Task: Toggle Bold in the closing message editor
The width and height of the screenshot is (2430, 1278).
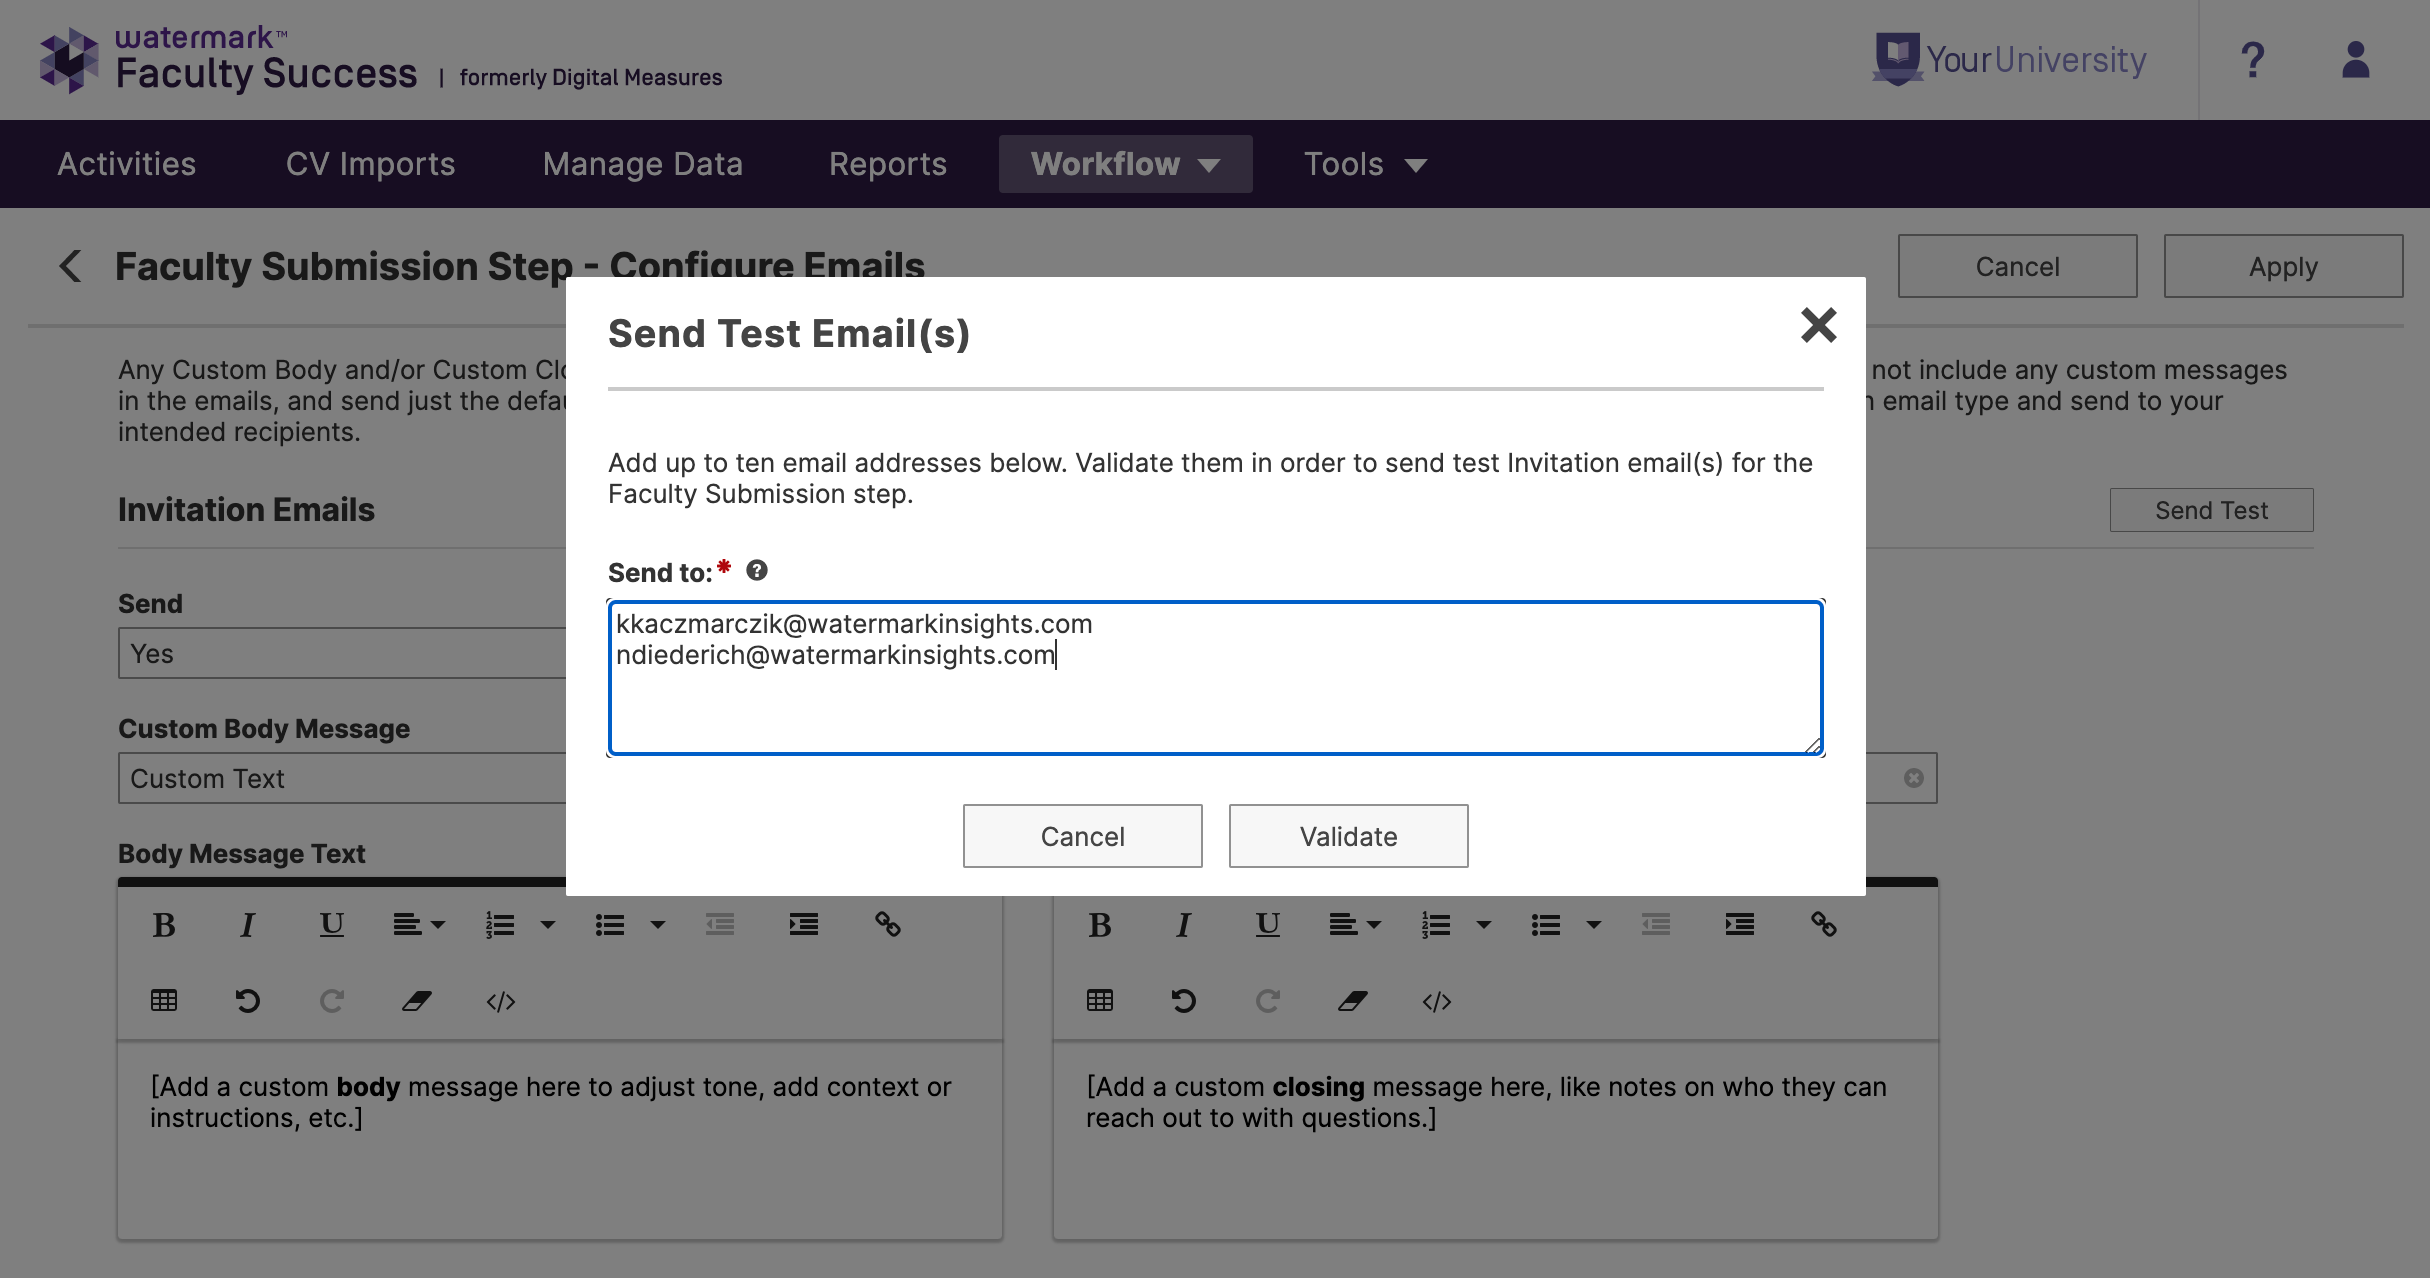Action: click(x=1100, y=925)
